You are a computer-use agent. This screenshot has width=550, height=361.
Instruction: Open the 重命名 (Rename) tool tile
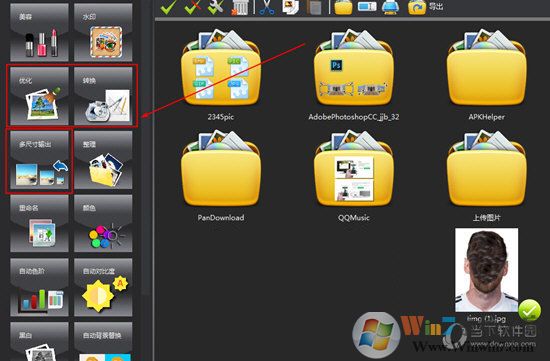point(39,223)
